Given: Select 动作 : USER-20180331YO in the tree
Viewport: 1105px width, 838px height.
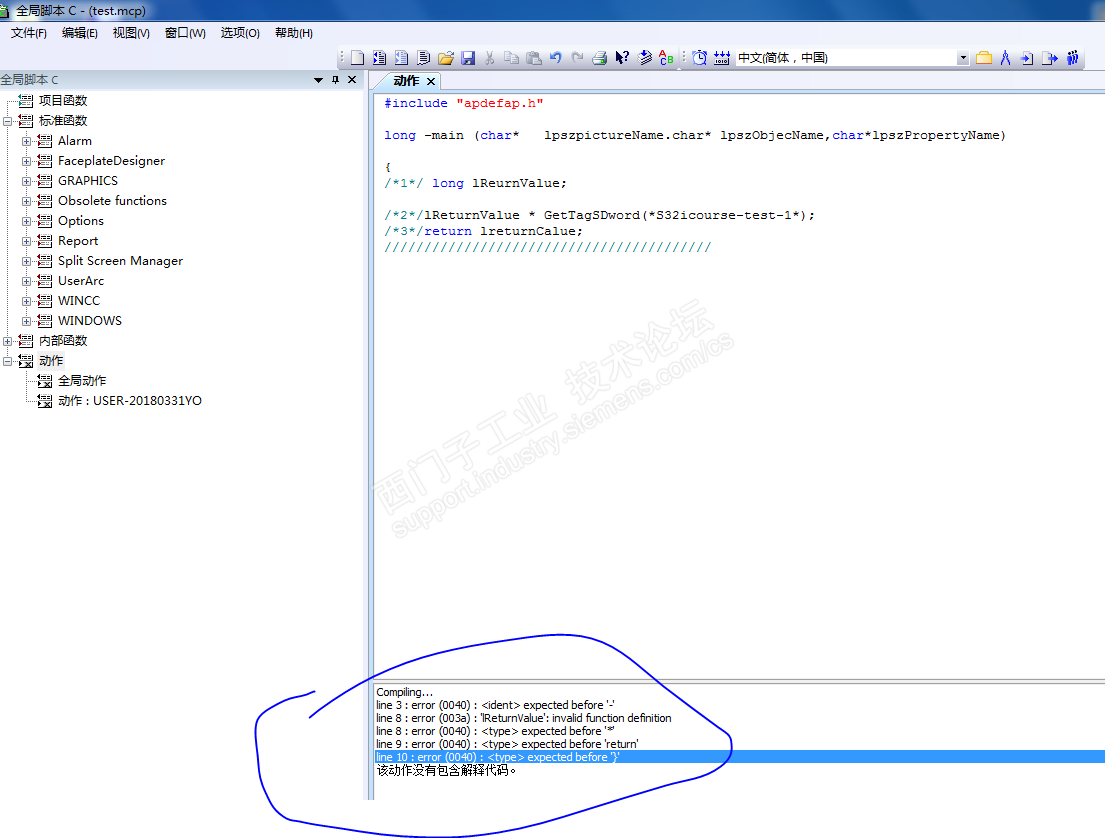Looking at the screenshot, I should 130,401.
